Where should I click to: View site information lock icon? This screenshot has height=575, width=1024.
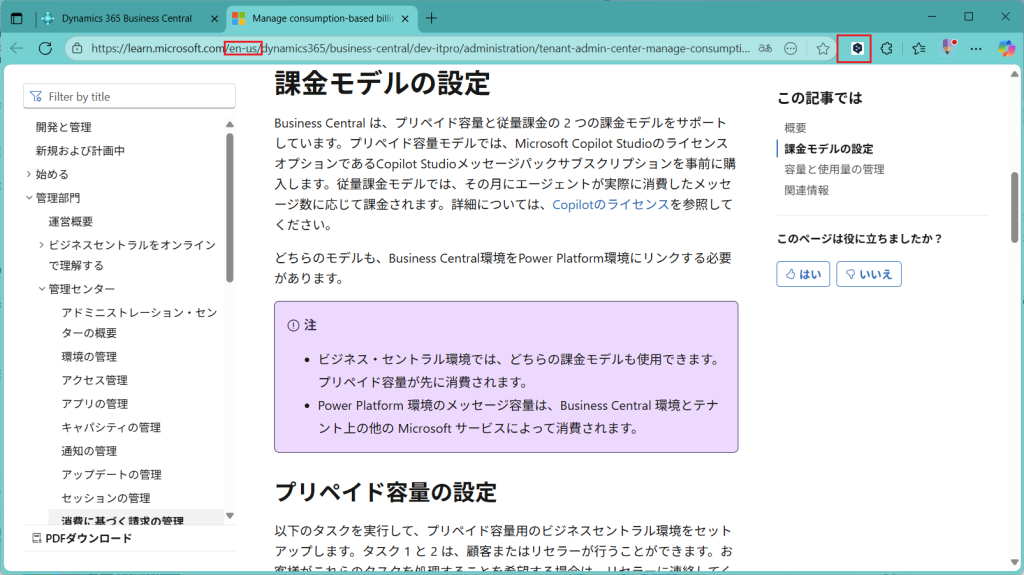pyautogui.click(x=77, y=48)
